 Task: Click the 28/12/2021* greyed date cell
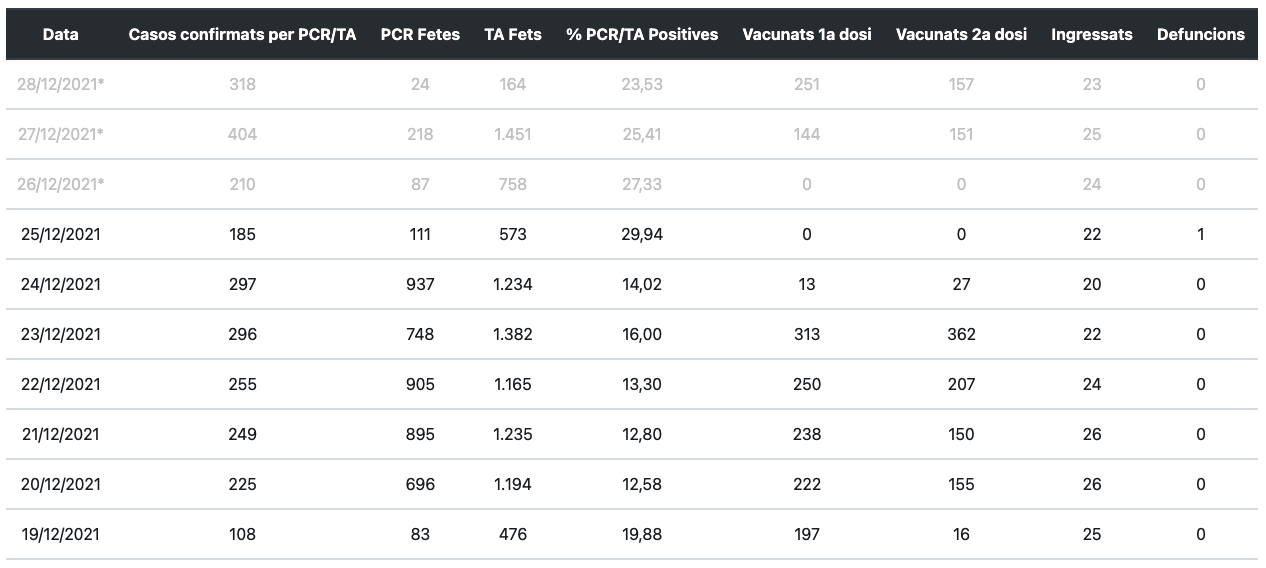61,84
